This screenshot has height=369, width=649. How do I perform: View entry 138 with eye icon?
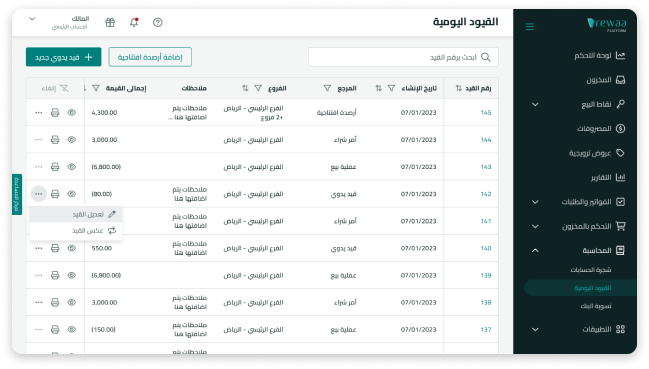click(72, 302)
